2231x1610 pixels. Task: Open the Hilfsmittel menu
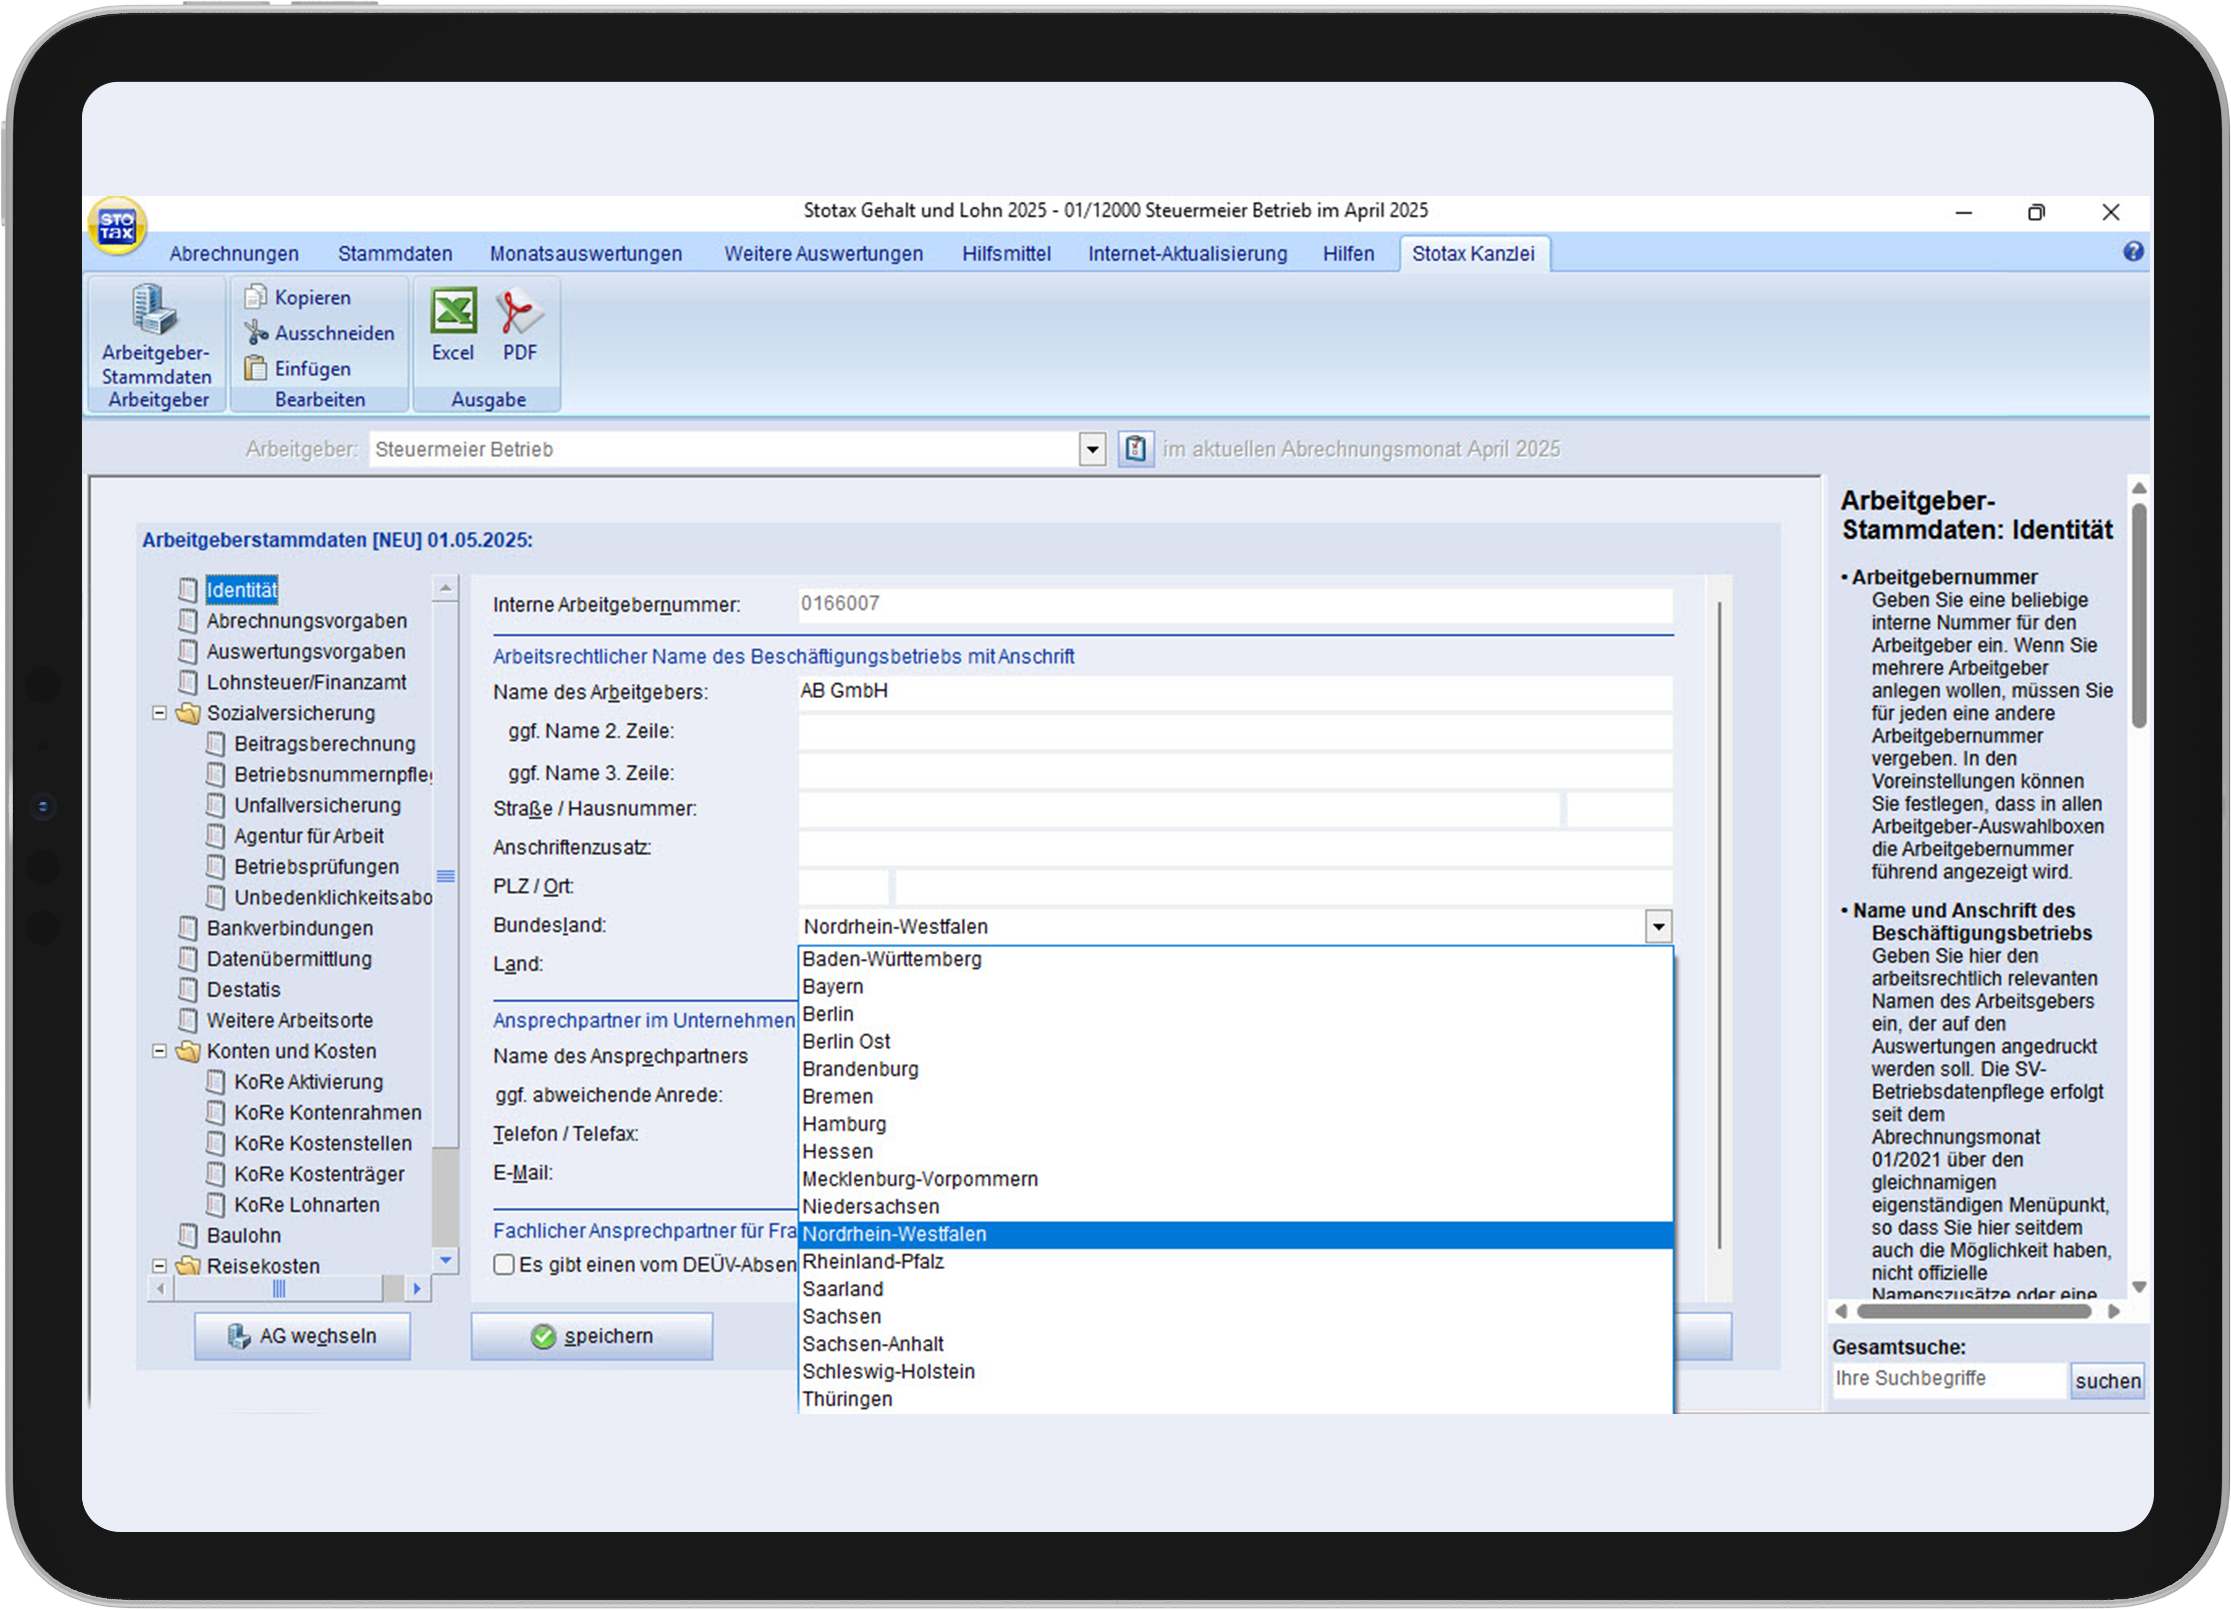point(1006,254)
